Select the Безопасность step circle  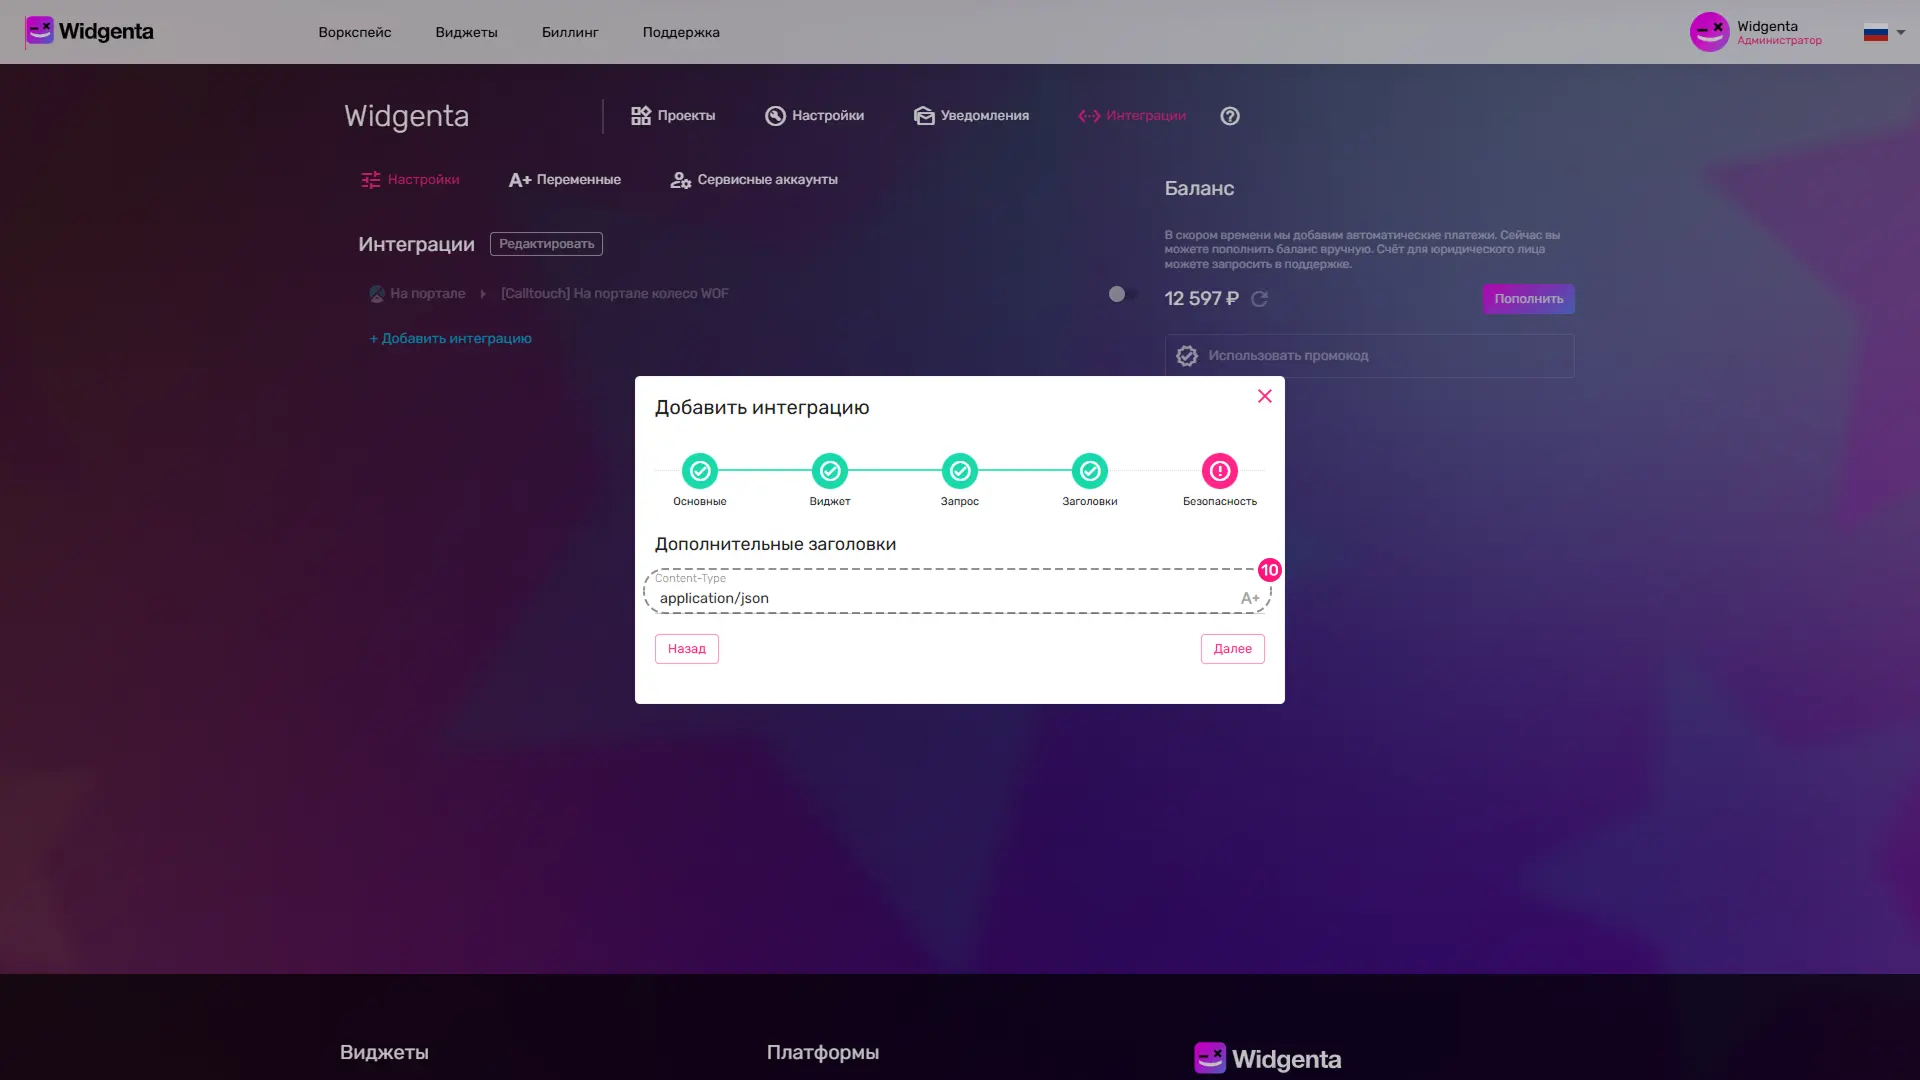pos(1219,471)
